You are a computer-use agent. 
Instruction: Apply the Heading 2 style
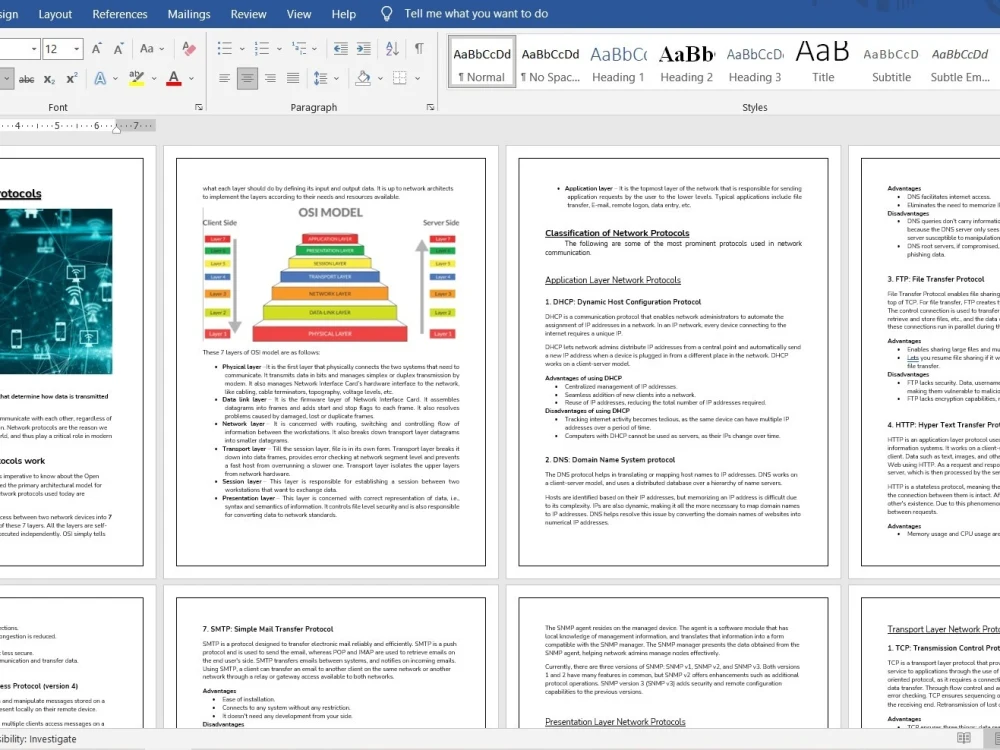[686, 62]
